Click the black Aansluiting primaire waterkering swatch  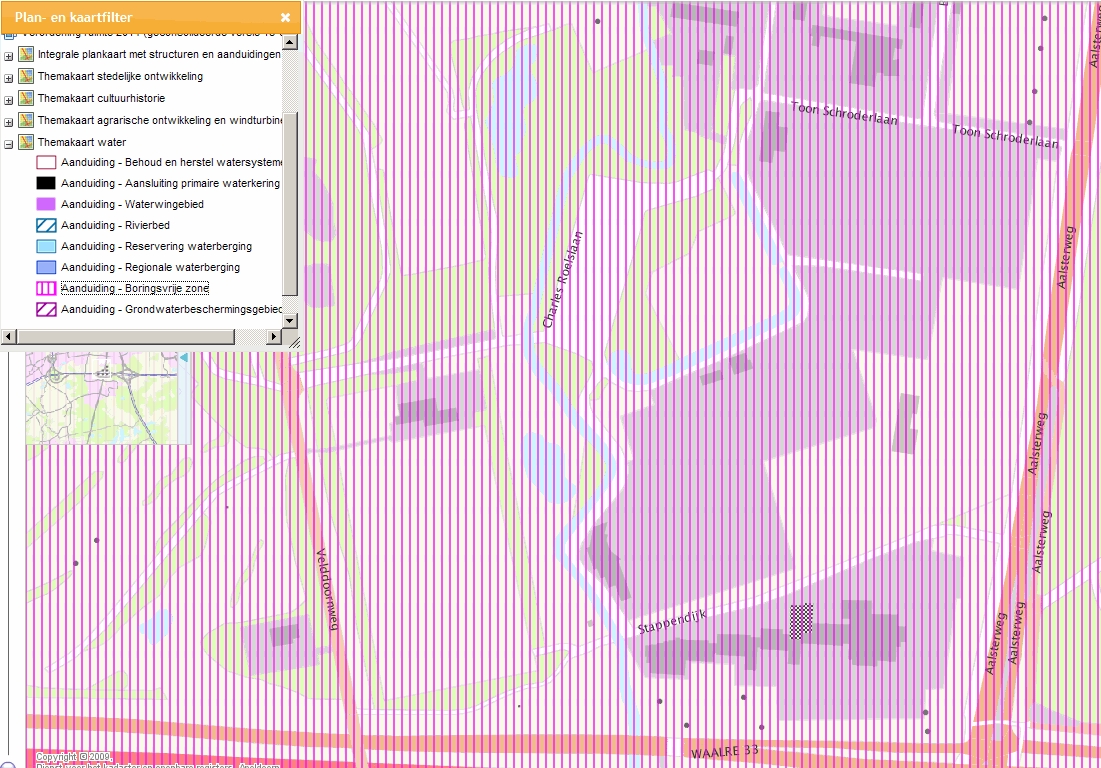pos(46,183)
